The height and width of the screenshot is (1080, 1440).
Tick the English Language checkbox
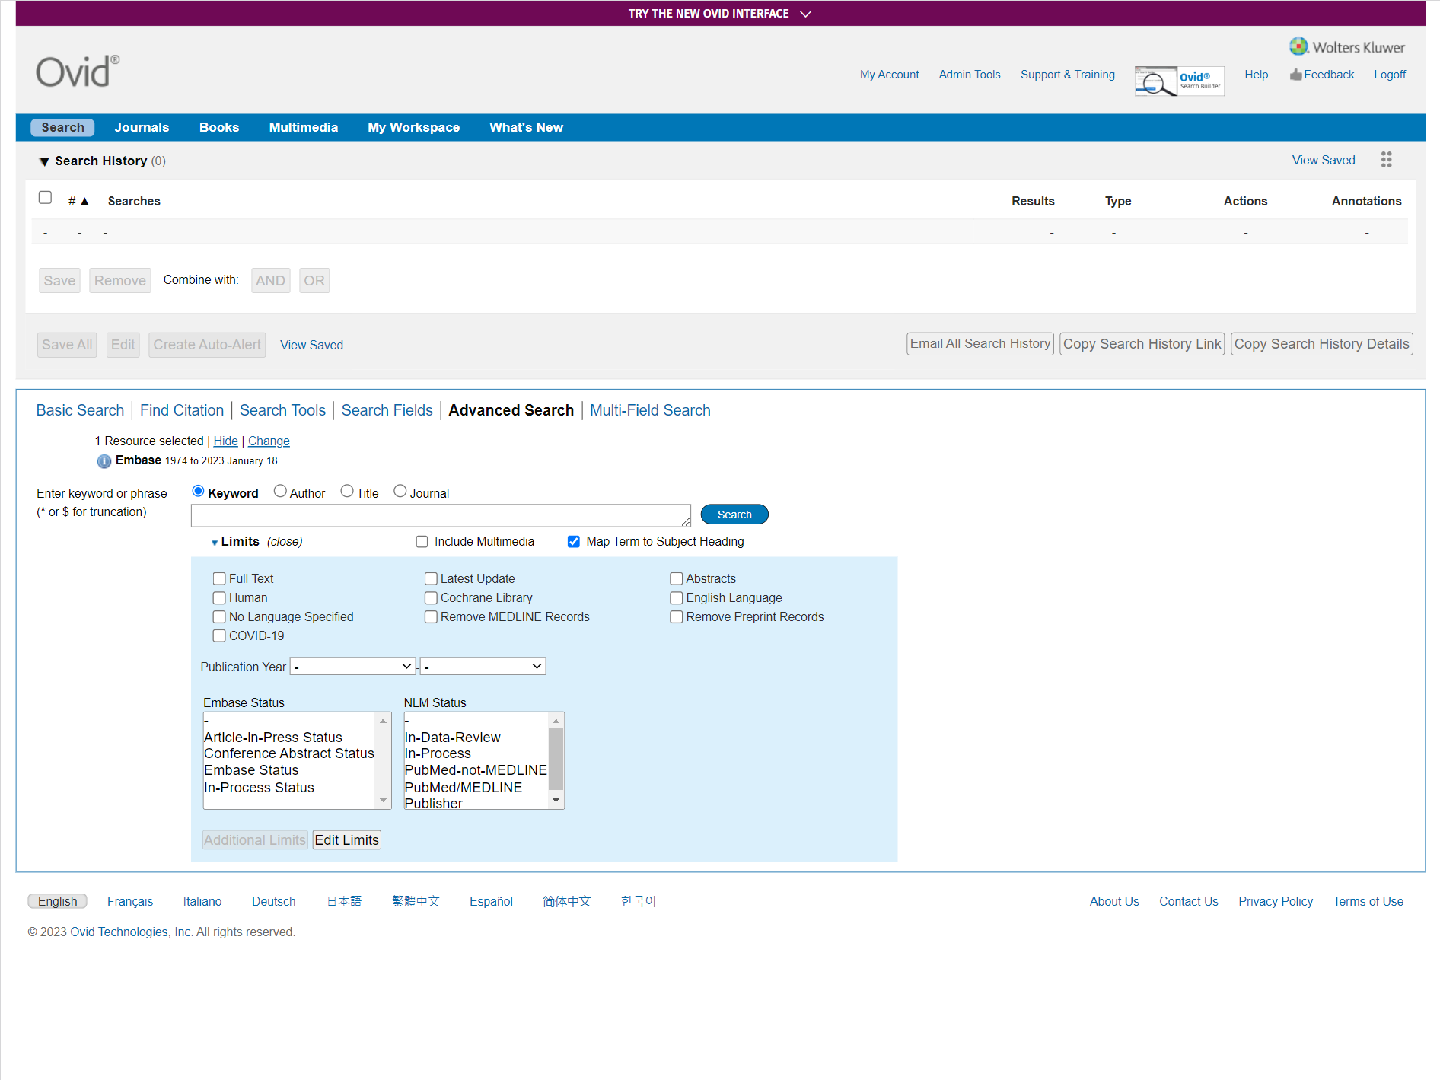pyautogui.click(x=677, y=598)
